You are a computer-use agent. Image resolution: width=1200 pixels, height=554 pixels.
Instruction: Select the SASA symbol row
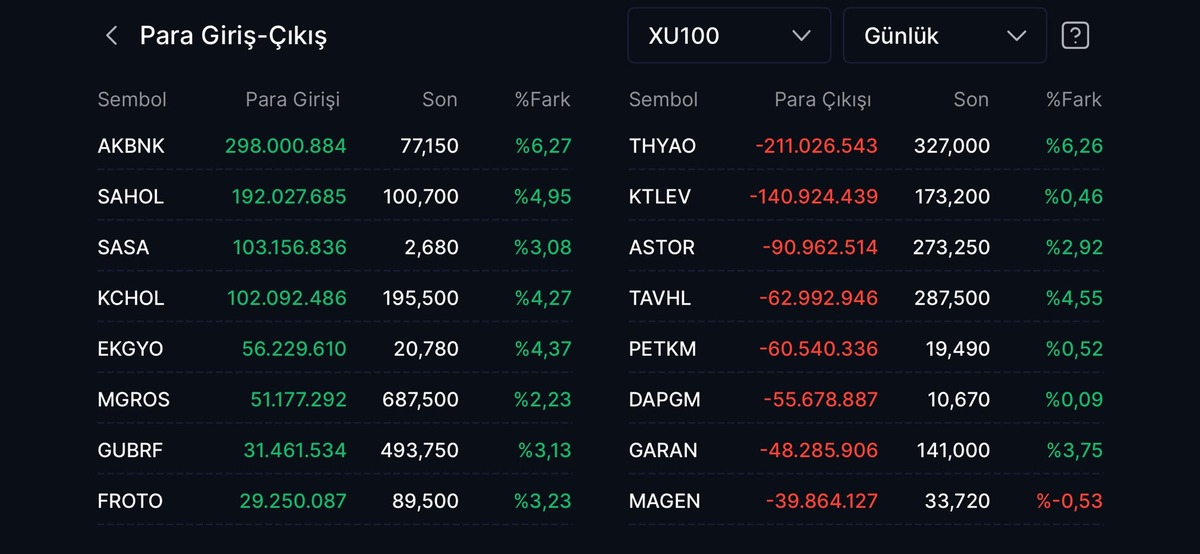(334, 247)
